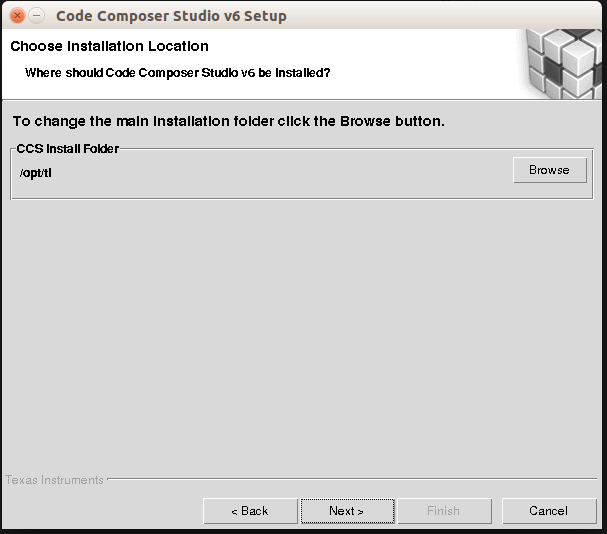Image resolution: width=607 pixels, height=534 pixels.
Task: Click blank white area of header banner
Action: pos(420,60)
